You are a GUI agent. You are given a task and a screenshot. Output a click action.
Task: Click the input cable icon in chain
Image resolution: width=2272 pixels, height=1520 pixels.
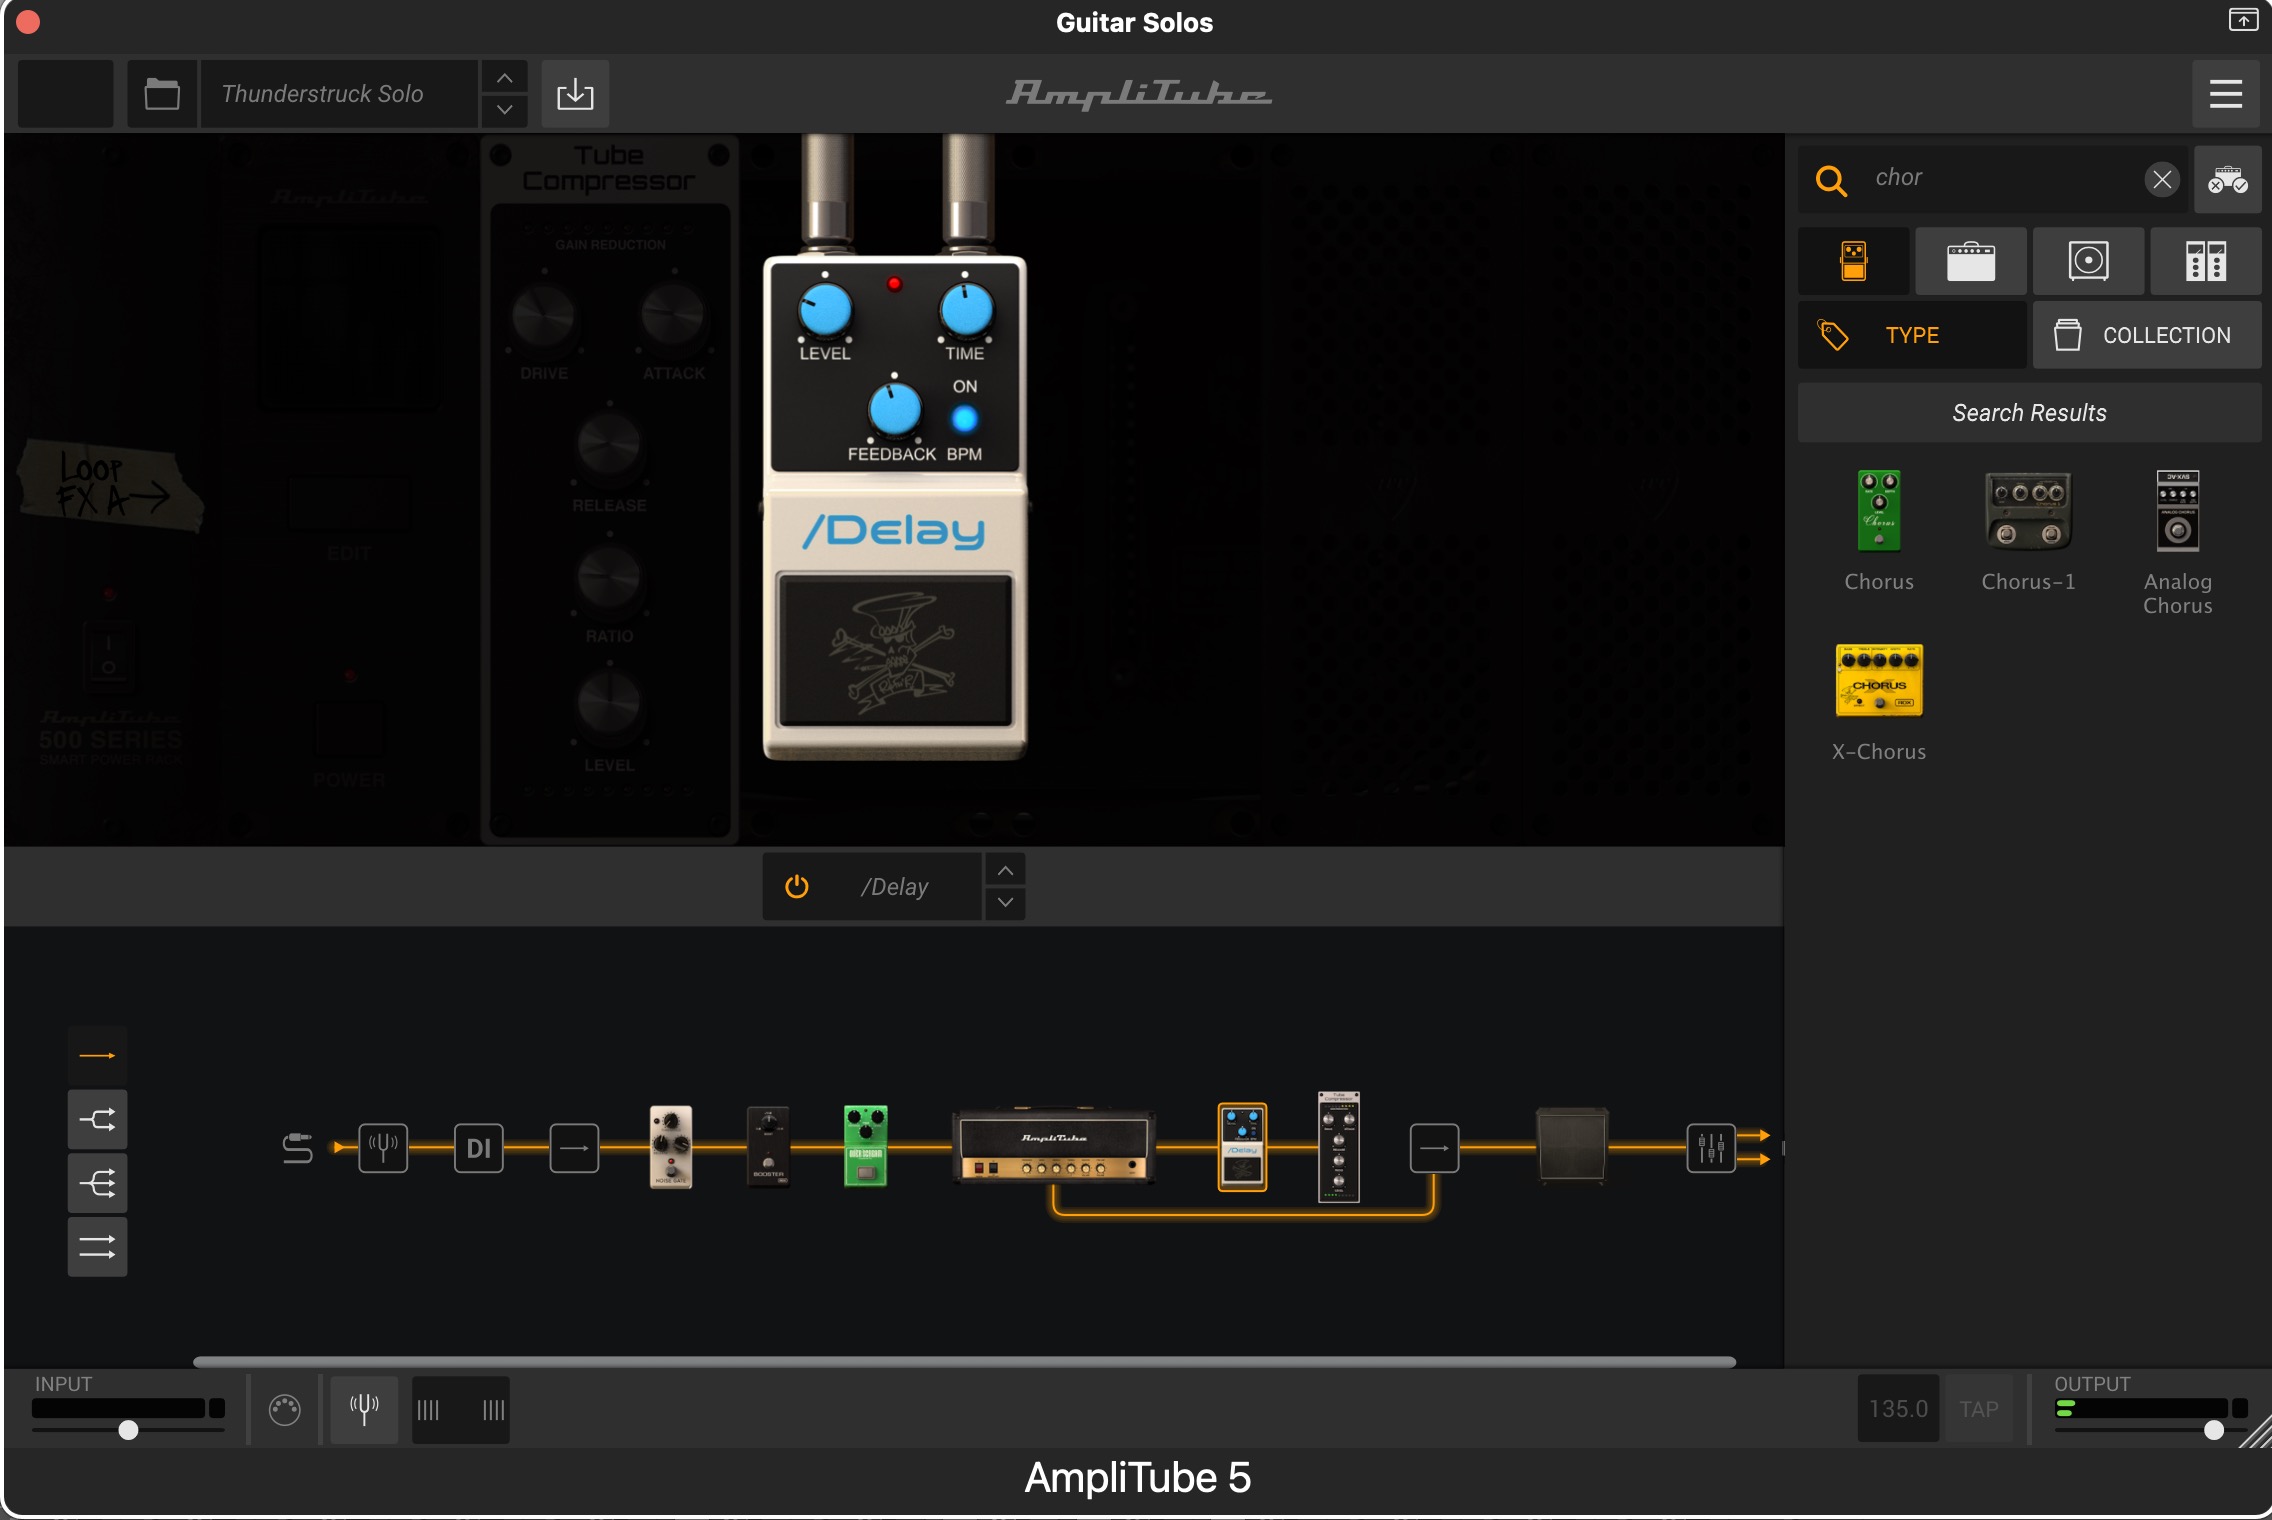click(x=297, y=1148)
